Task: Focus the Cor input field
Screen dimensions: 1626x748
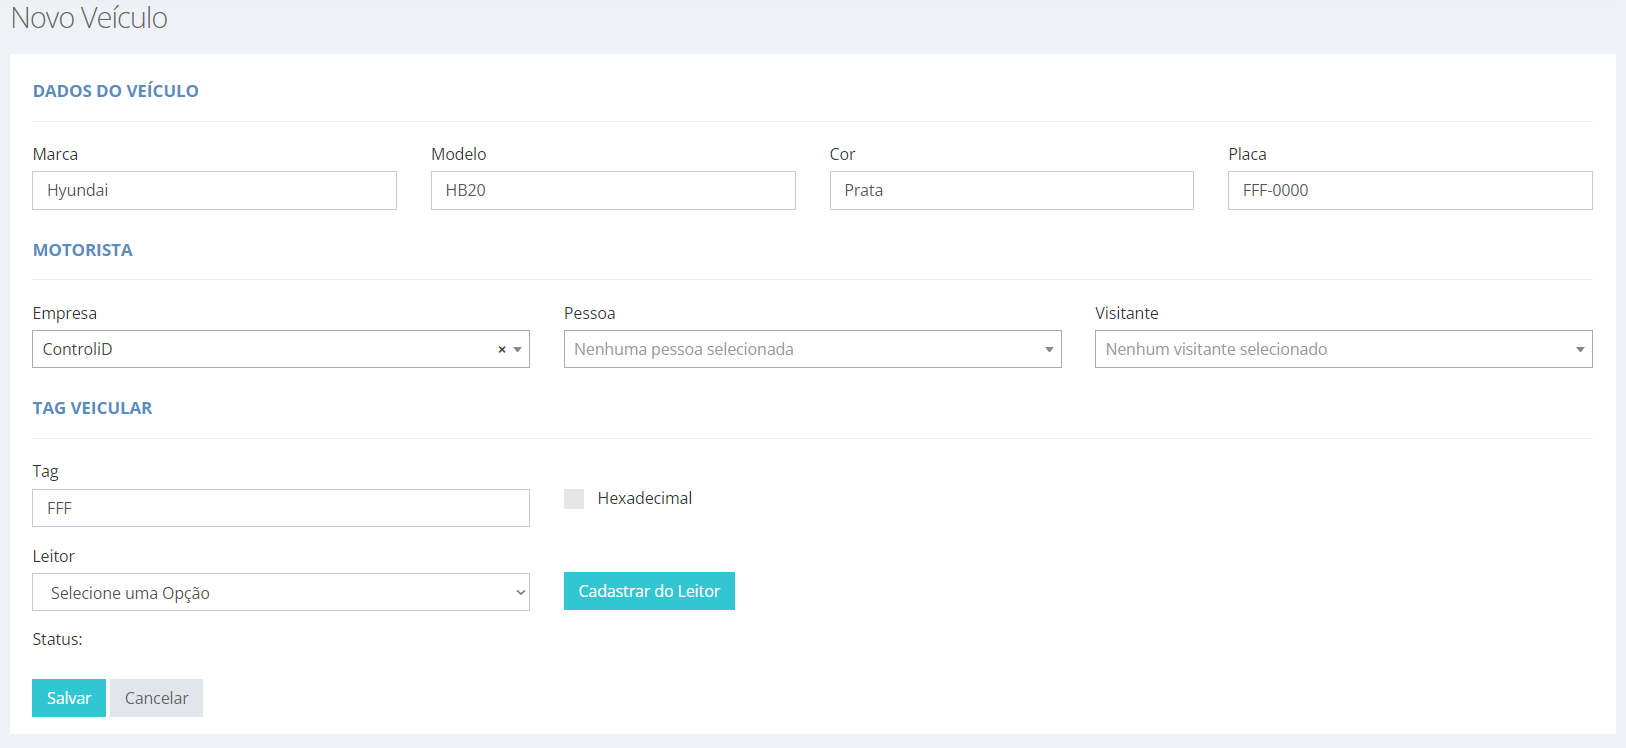Action: point(1011,190)
